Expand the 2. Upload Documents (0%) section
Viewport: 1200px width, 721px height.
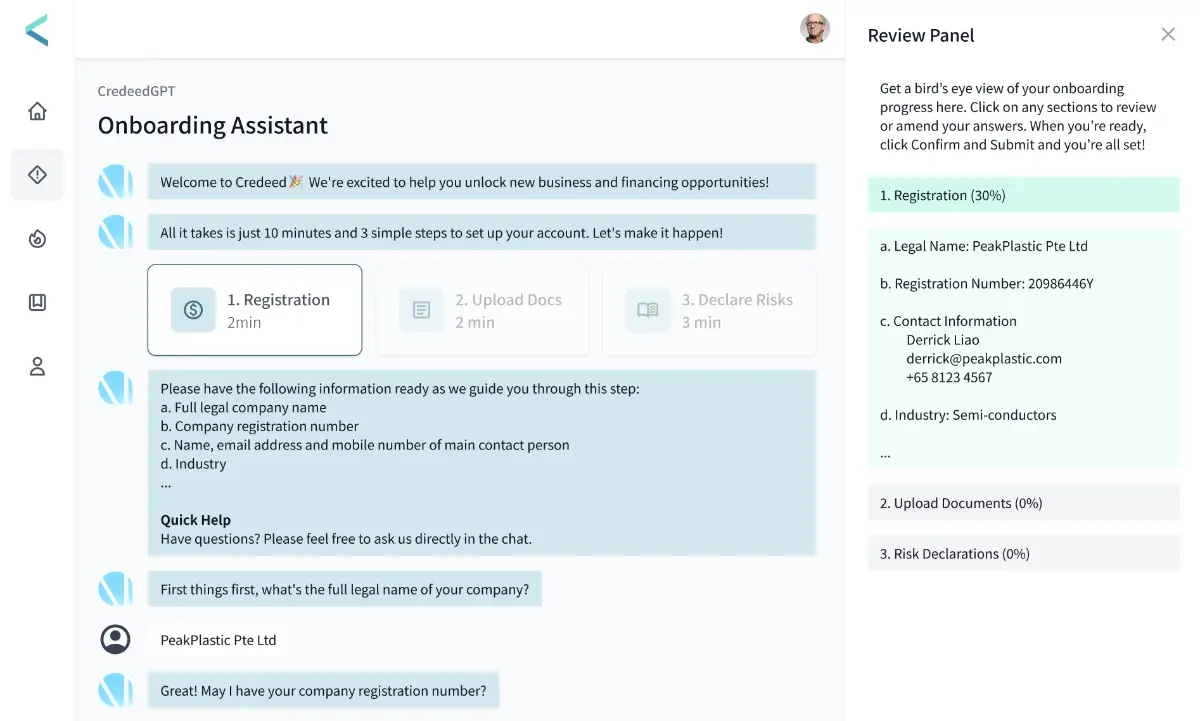coord(1024,503)
